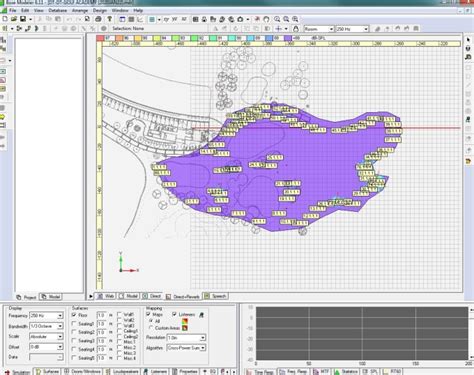Click the play arrow left of Web tab
The width and height of the screenshot is (474, 375).
pos(91,296)
